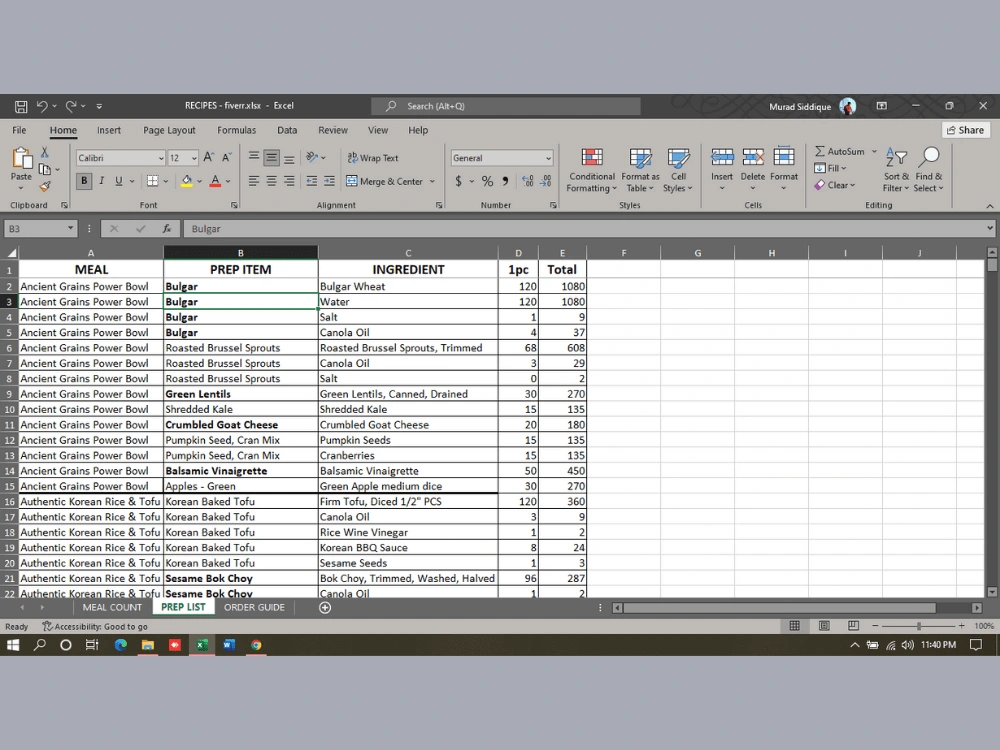Click the Borders icon

coord(152,181)
